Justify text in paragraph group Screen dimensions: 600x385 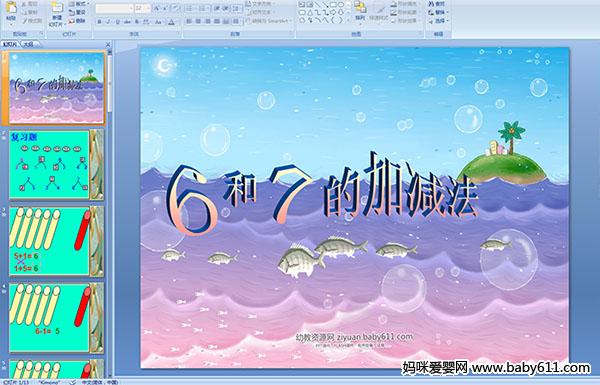pyautogui.click(x=217, y=21)
